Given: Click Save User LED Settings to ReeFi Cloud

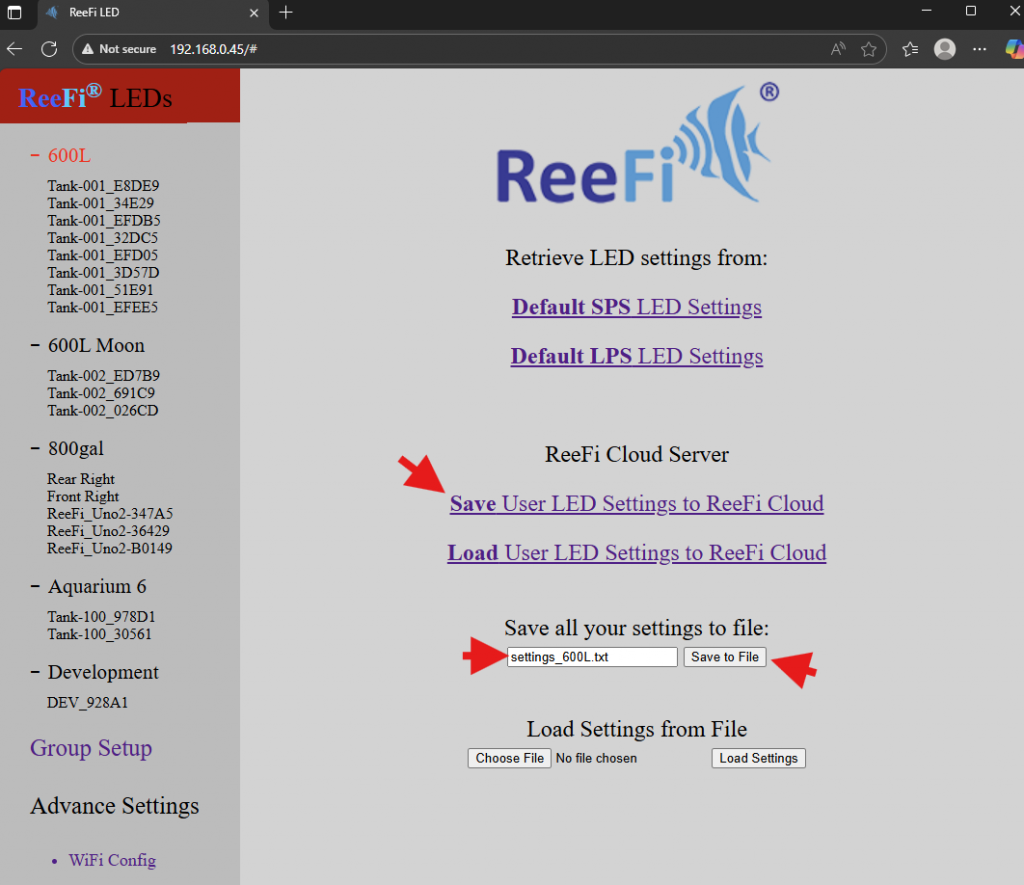Looking at the screenshot, I should click(x=636, y=504).
